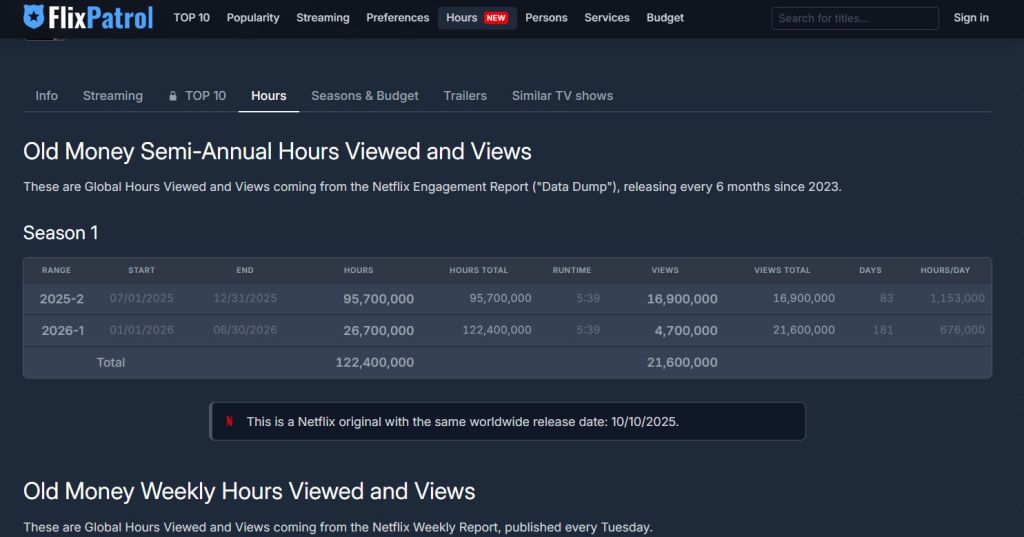Viewport: 1024px width, 537px height.
Task: Go to Streaming in top navigation
Action: (x=323, y=18)
